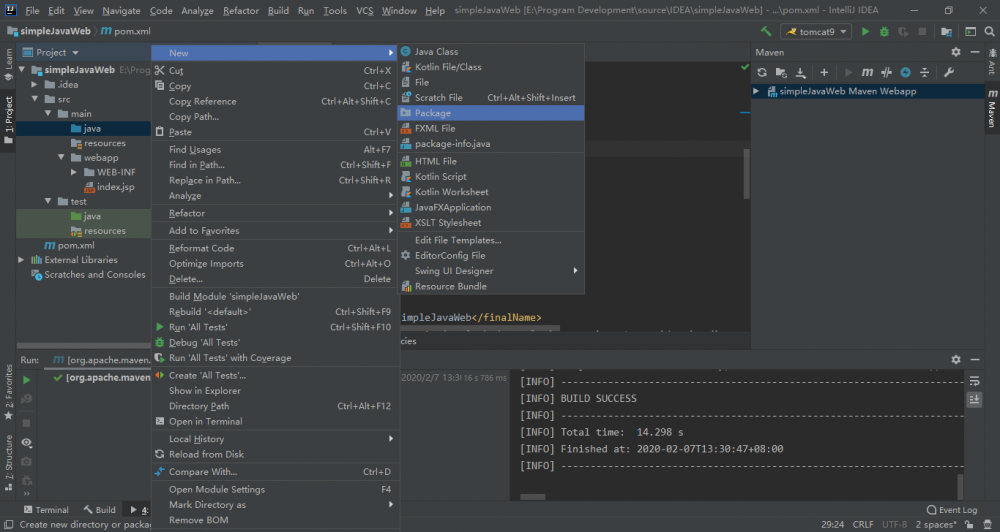Open Build tool window button
Image resolution: width=1000 pixels, height=532 pixels.
point(99,510)
